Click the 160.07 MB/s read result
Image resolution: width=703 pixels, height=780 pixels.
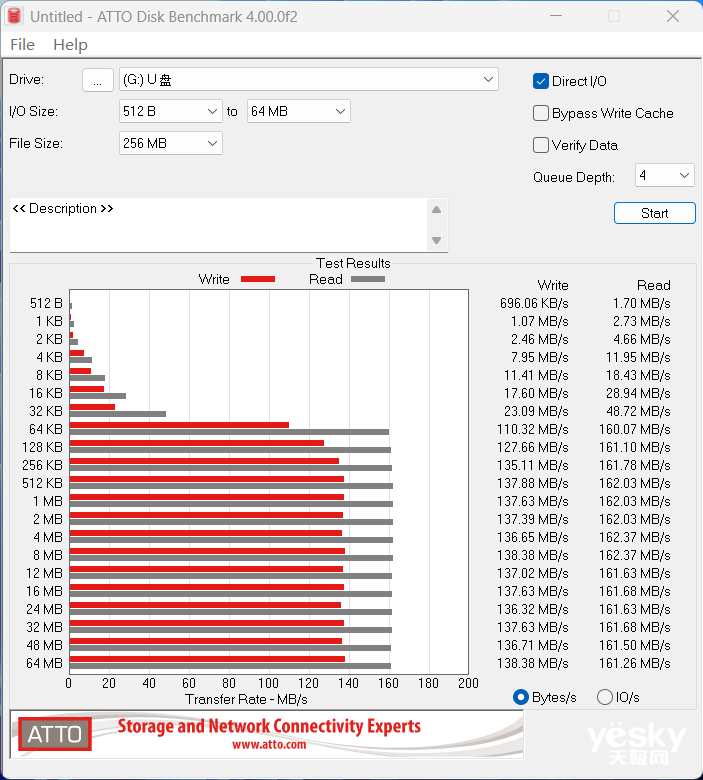click(634, 429)
